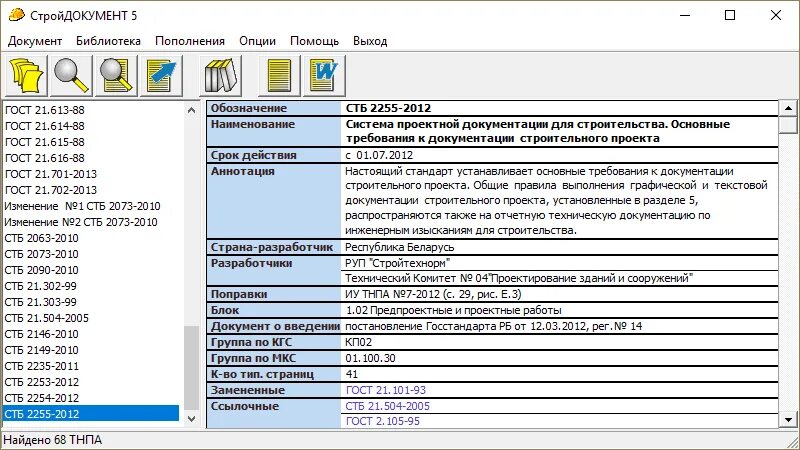Click the document list scrollbar thumb
The image size is (800, 450).
(x=191, y=367)
